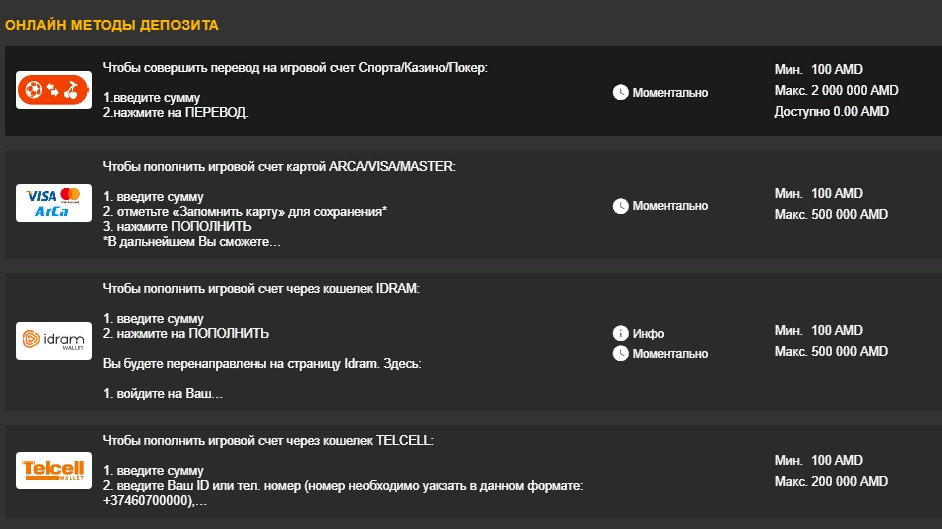Click Telcell 'Макс. 200 000 AMD' limit
Viewport: 942px width, 529px height.
(x=831, y=482)
